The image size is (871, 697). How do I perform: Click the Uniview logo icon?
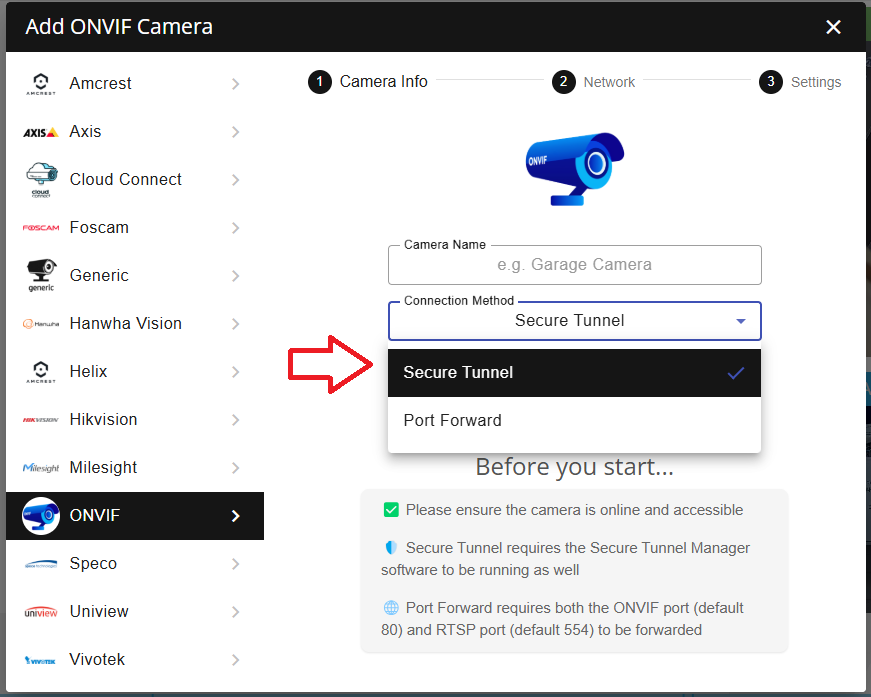41,612
